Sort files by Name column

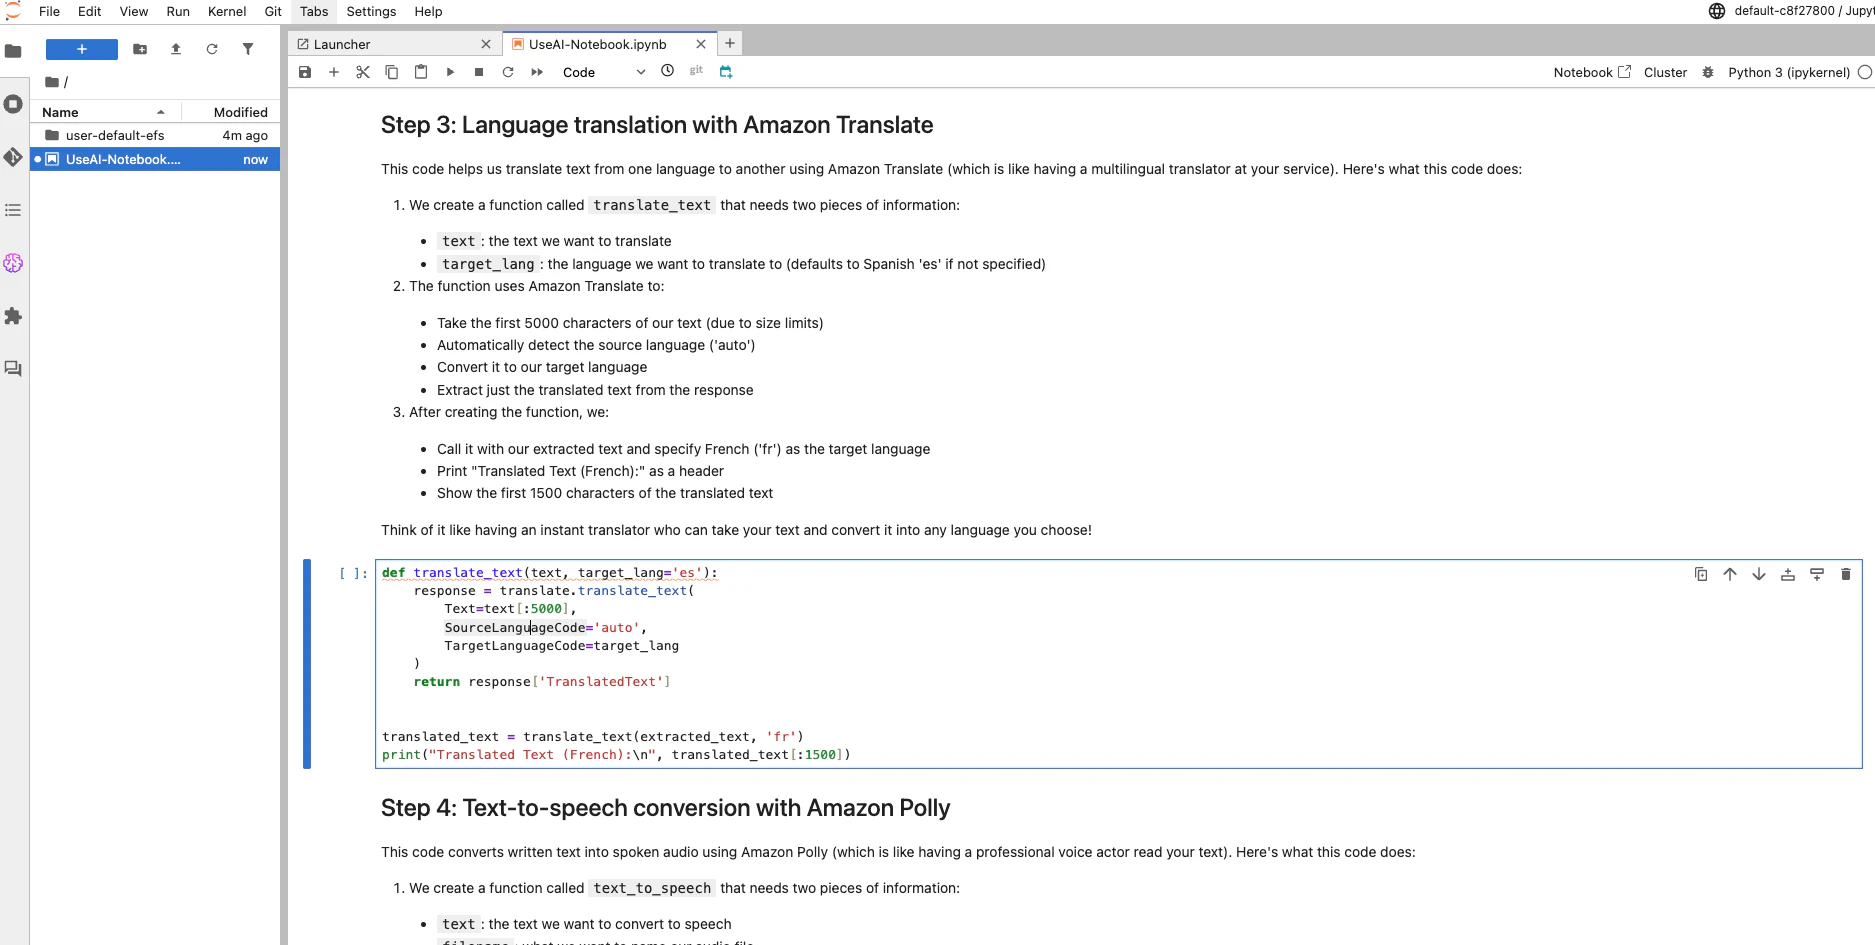pyautogui.click(x=105, y=112)
